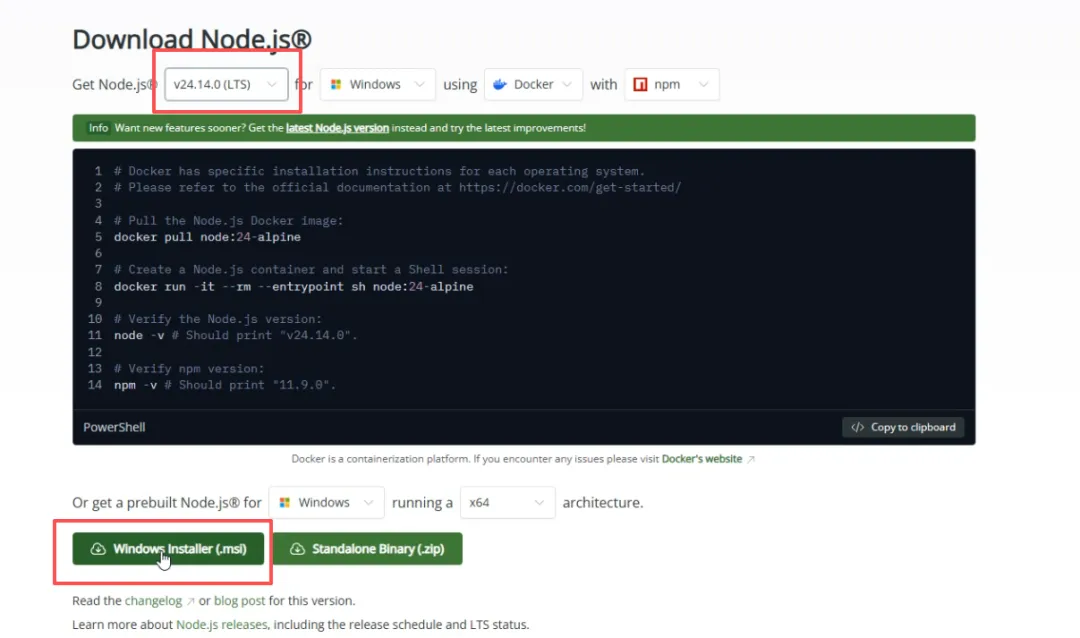
Task: Click the Download Node.js® heading
Action: click(192, 39)
